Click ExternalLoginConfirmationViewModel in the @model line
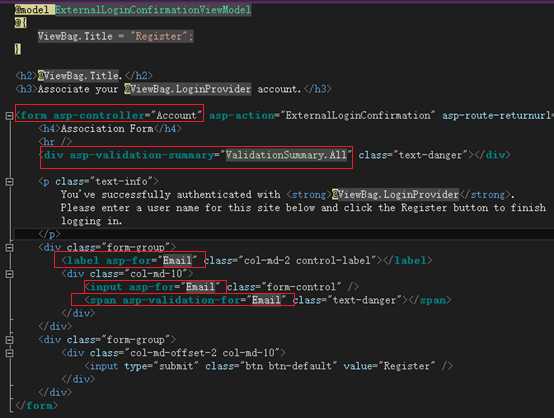 [153, 10]
